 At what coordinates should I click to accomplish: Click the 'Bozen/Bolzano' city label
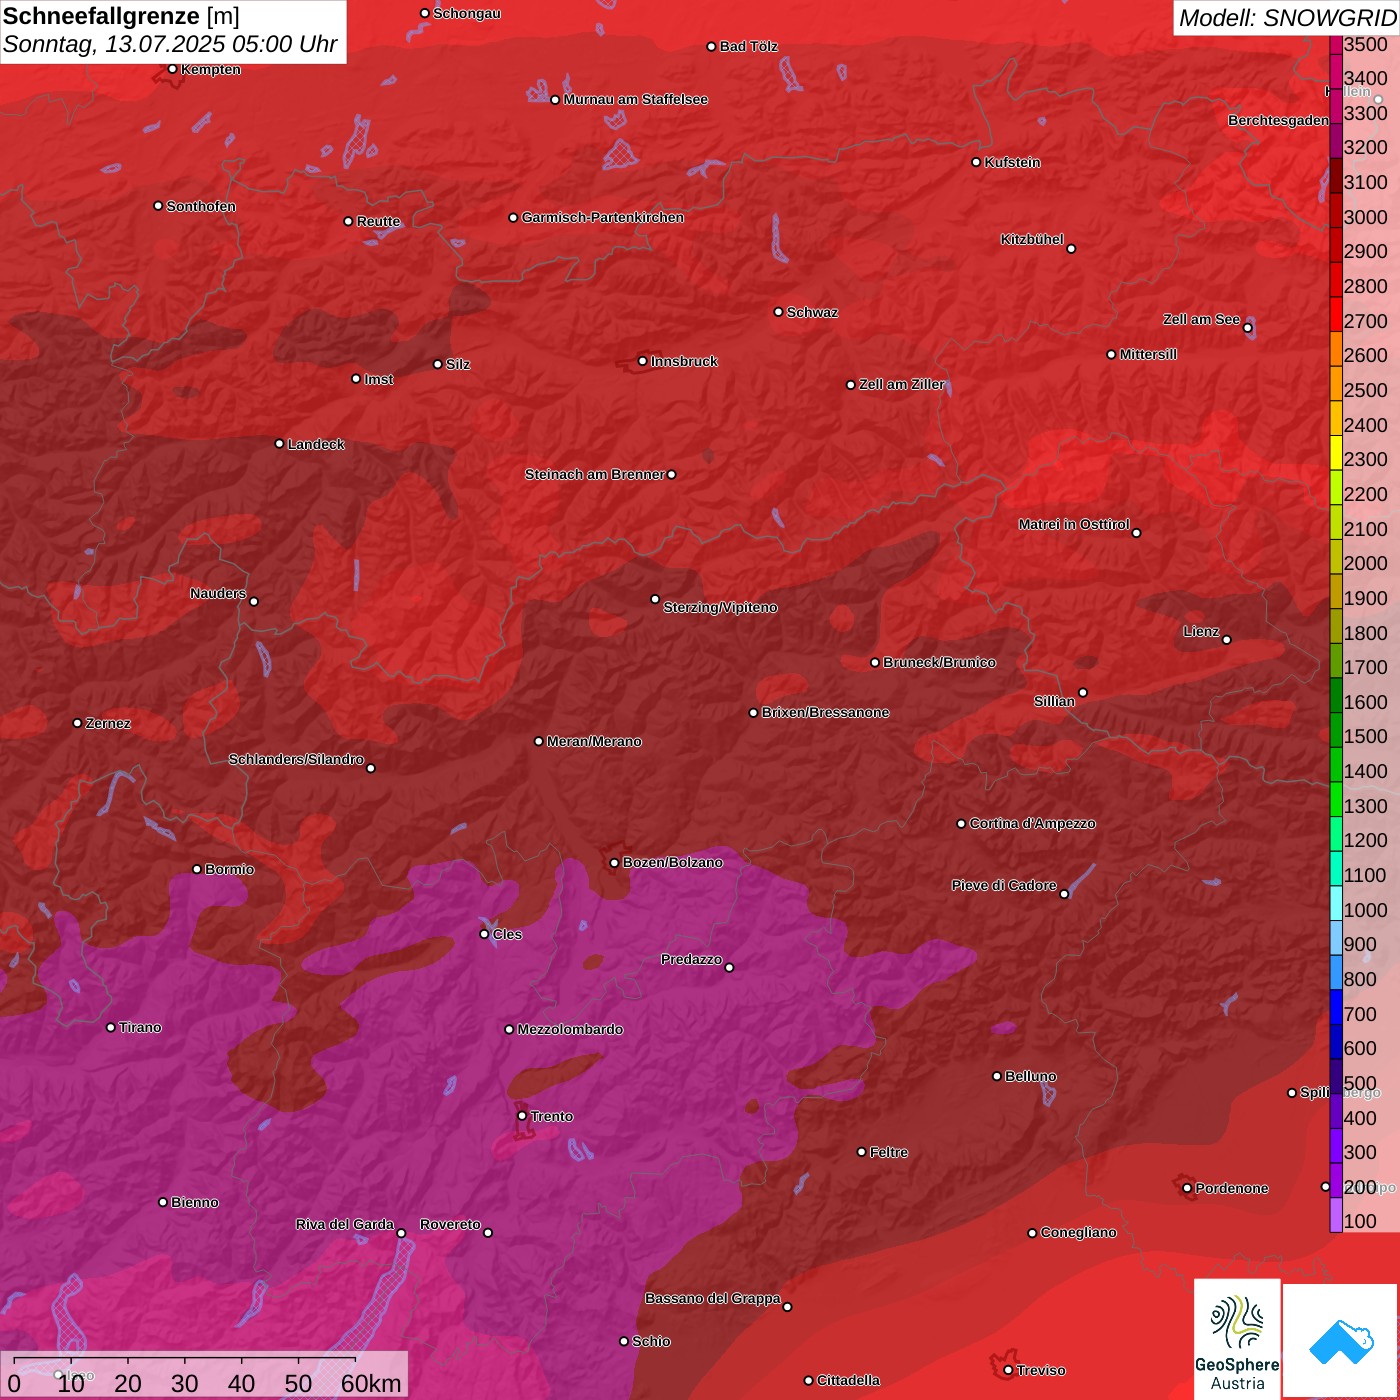[x=672, y=862]
